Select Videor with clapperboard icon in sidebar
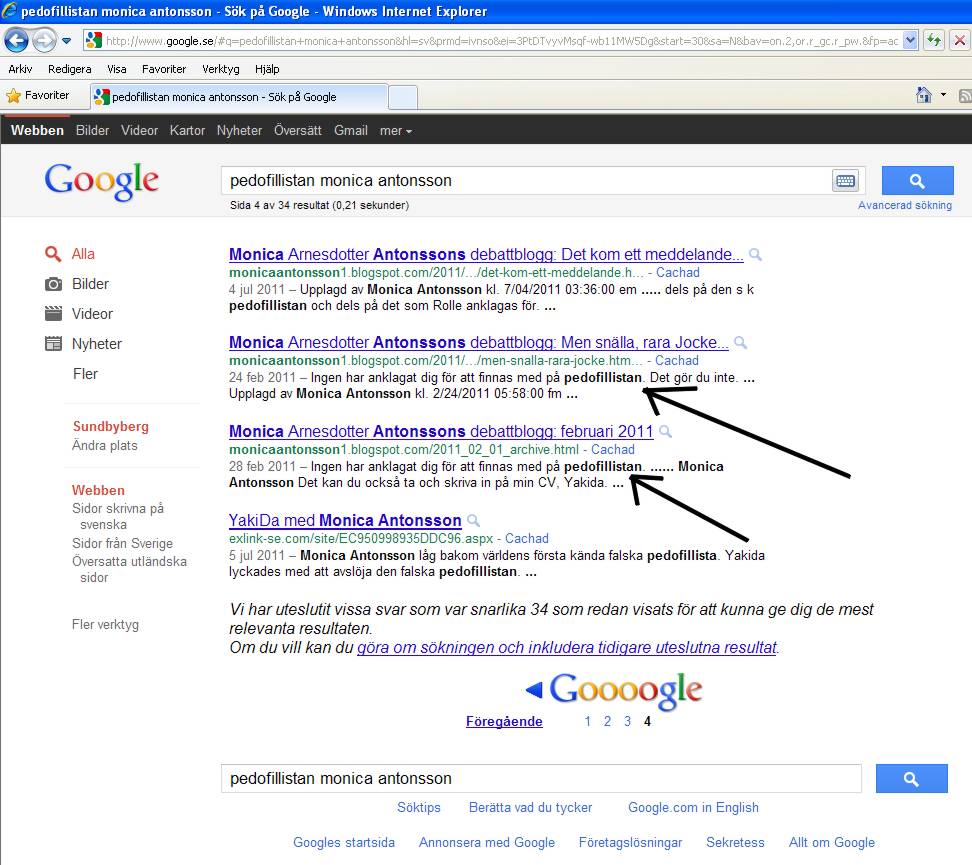Viewport: 972px width, 865px height. (x=92, y=314)
